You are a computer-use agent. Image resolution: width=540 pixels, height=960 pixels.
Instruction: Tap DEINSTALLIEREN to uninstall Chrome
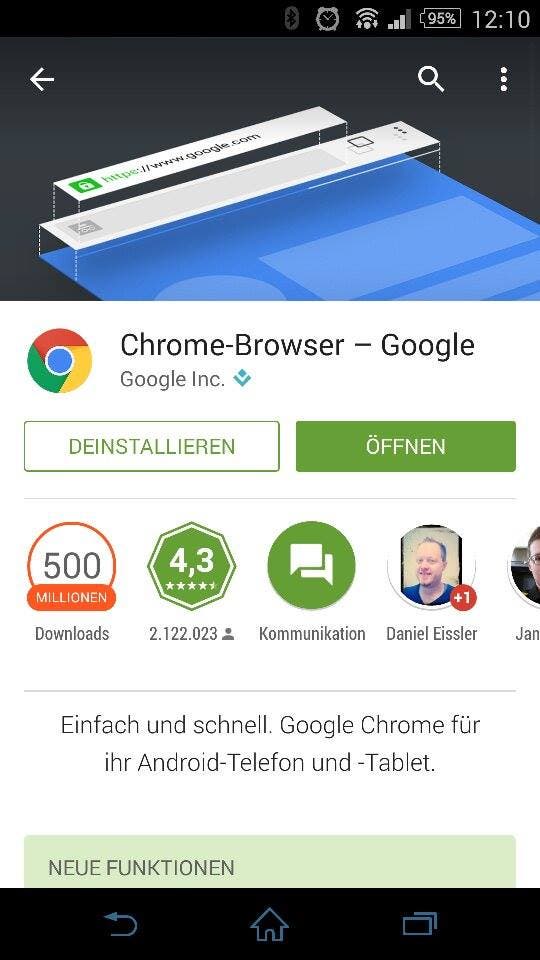[x=152, y=446]
